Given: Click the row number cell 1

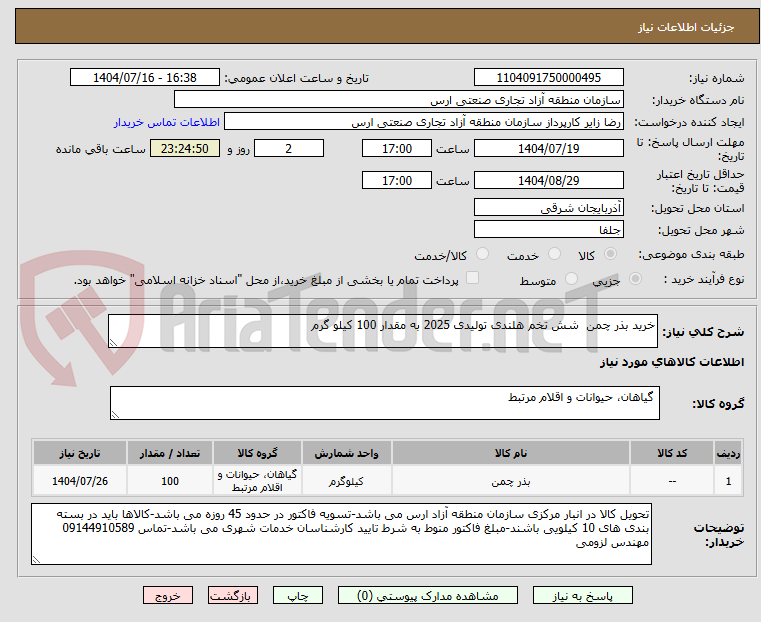Looking at the screenshot, I should (728, 481).
